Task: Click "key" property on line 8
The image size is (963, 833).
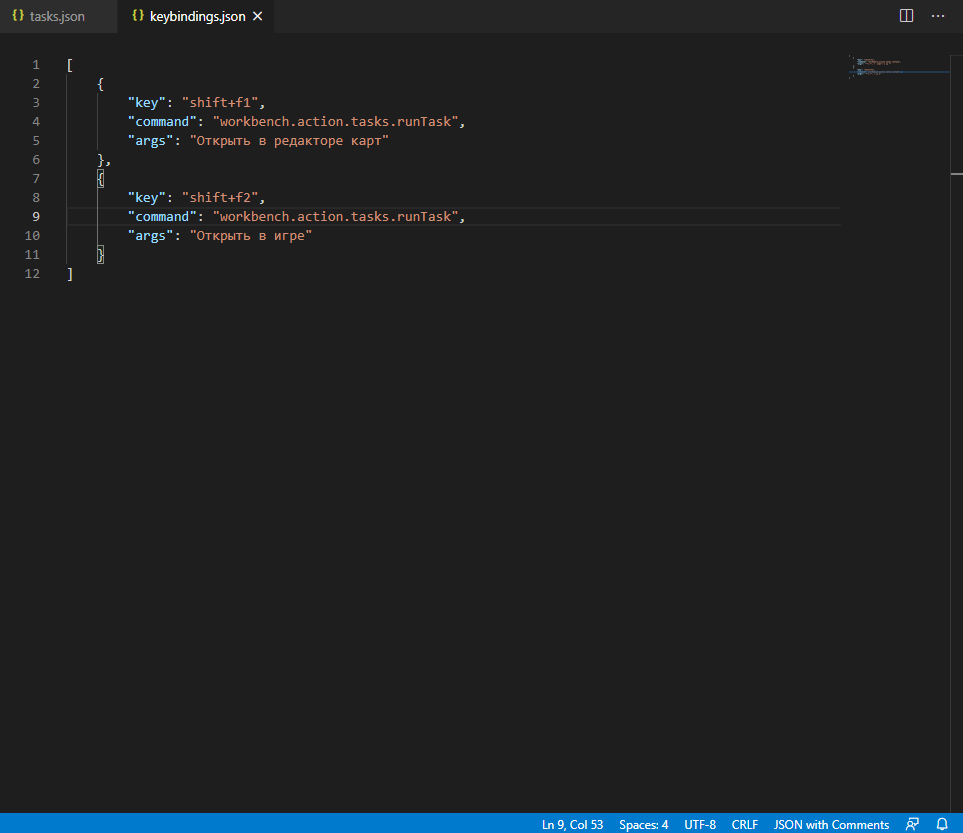Action: pos(147,198)
